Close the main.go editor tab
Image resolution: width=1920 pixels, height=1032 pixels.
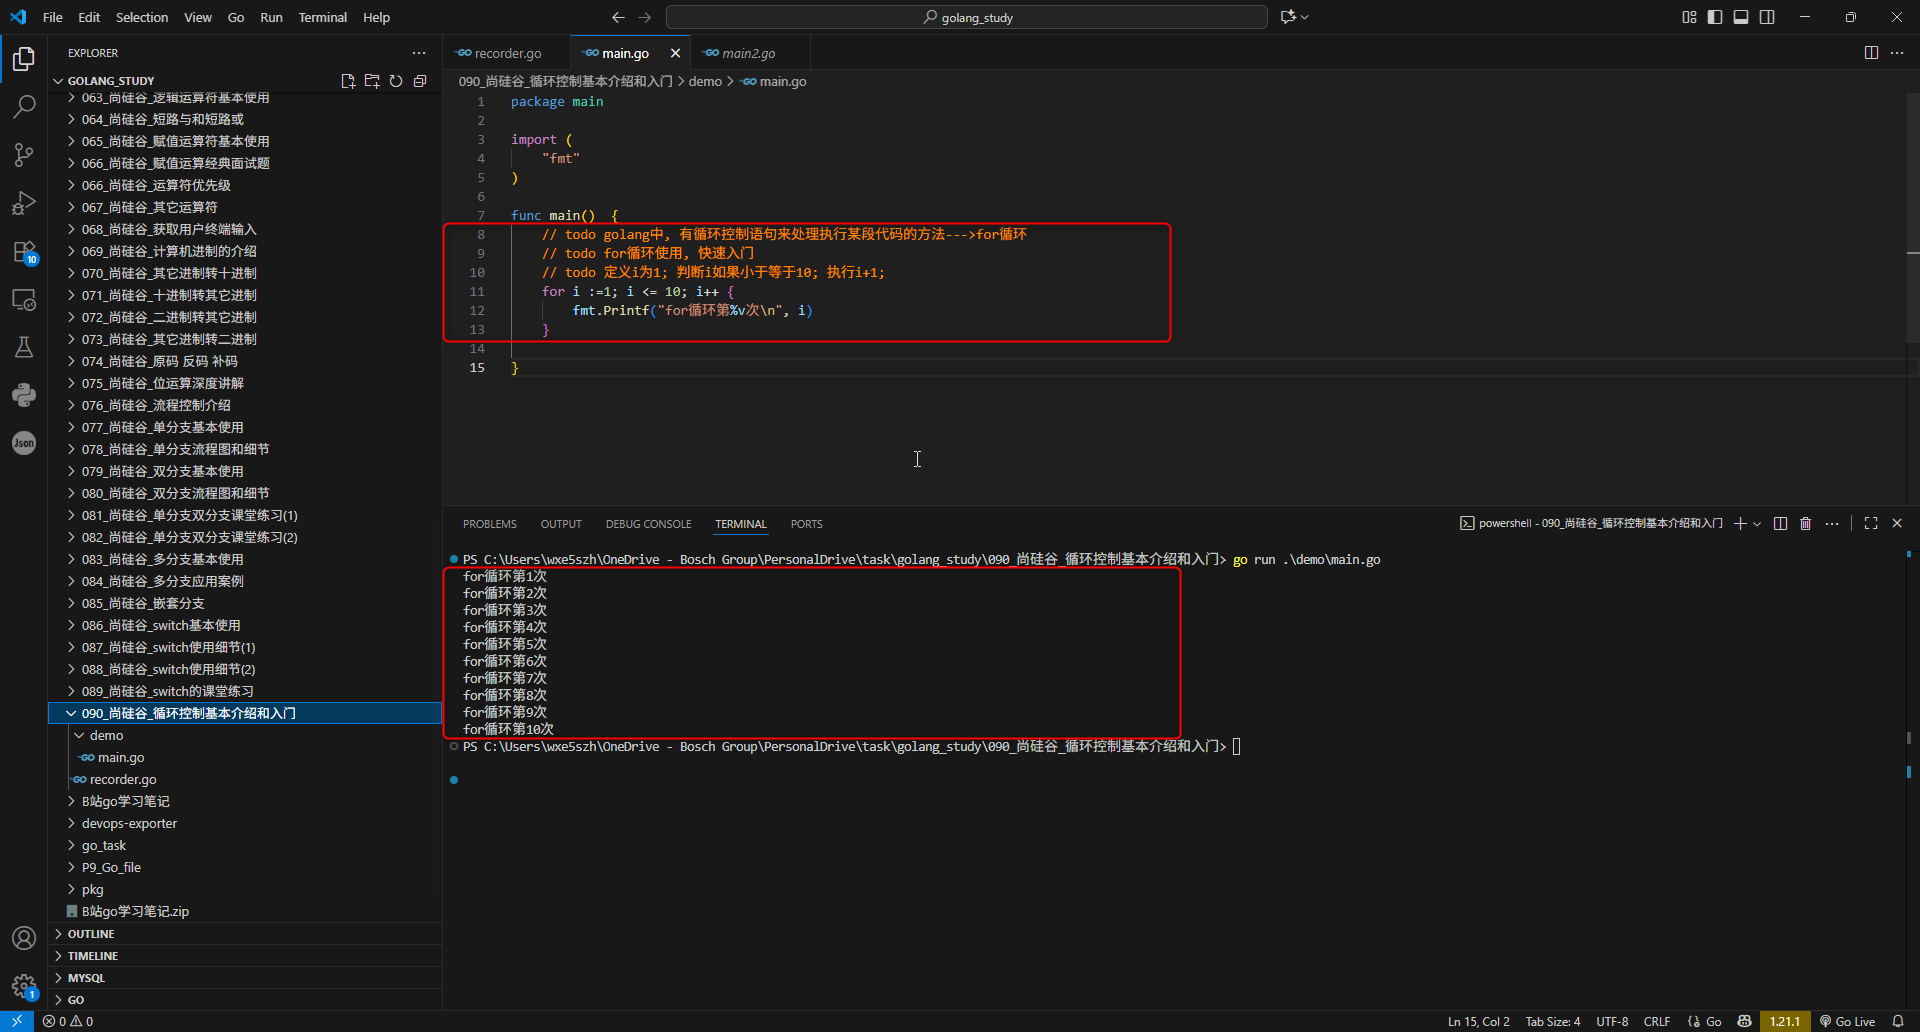[x=675, y=53]
